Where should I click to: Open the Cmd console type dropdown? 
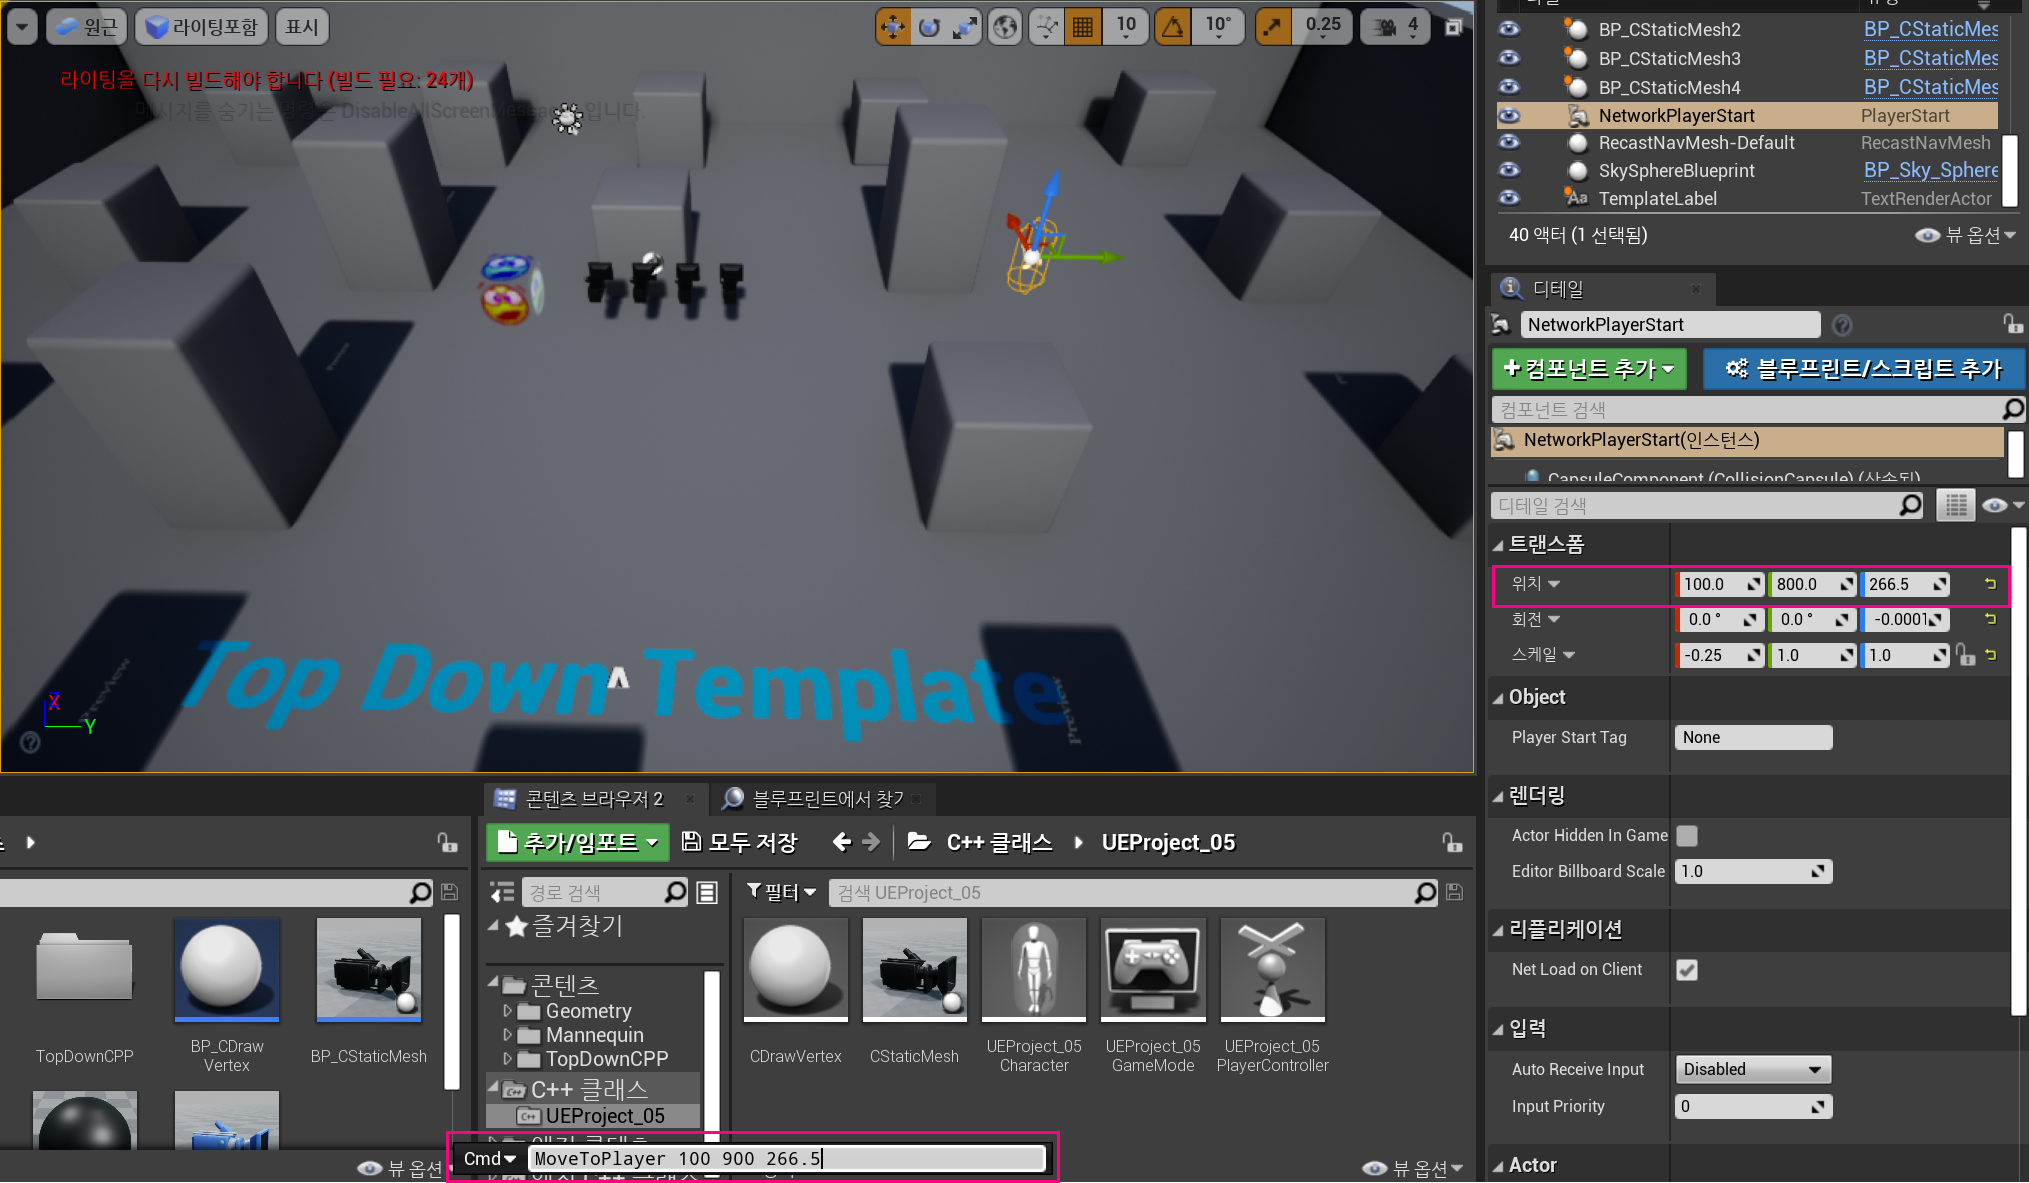point(489,1158)
